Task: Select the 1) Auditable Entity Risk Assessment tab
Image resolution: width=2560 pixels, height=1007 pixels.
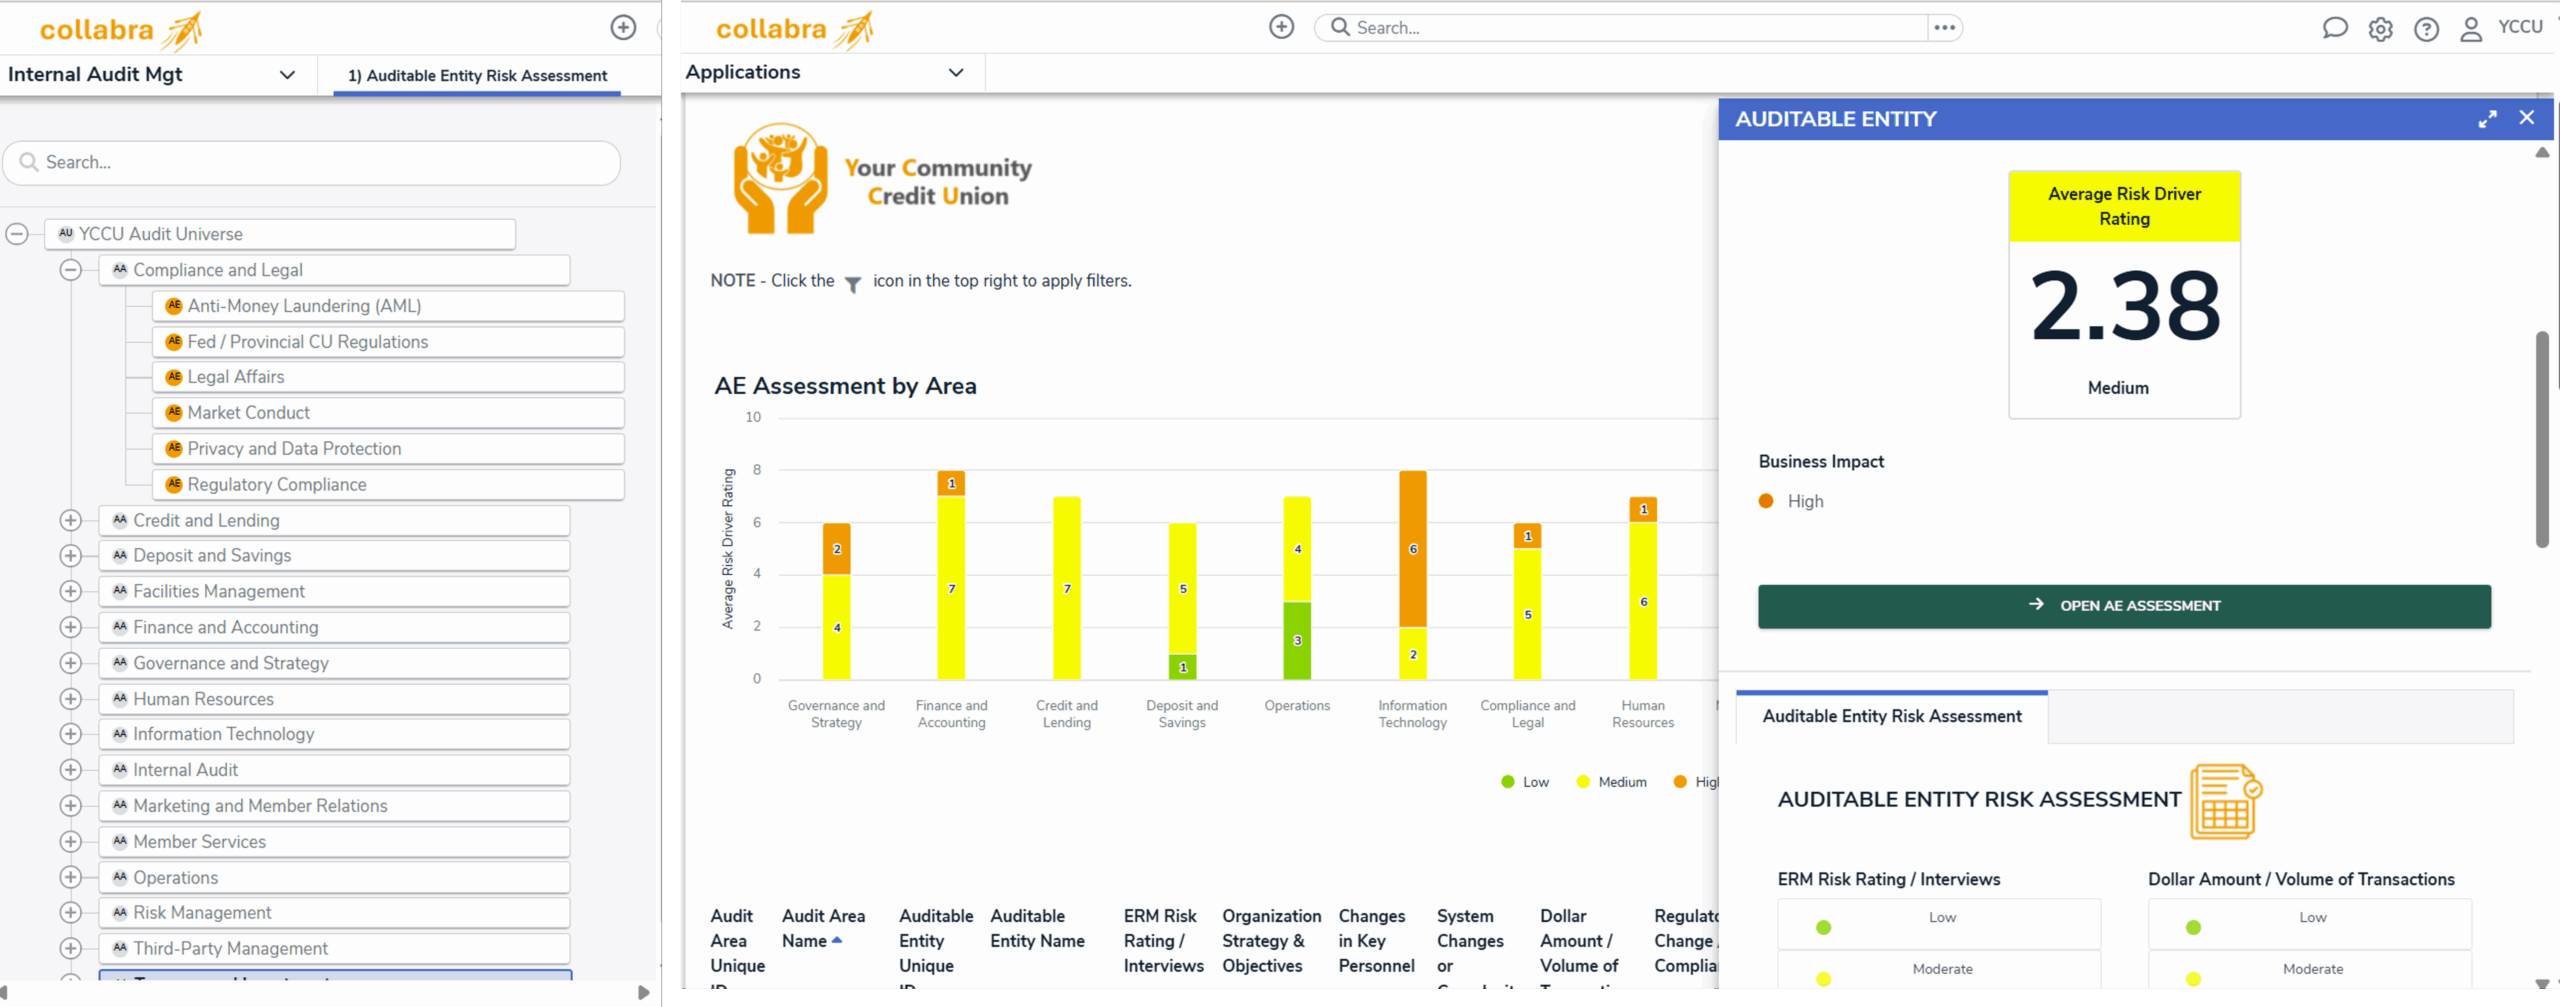Action: tap(477, 76)
